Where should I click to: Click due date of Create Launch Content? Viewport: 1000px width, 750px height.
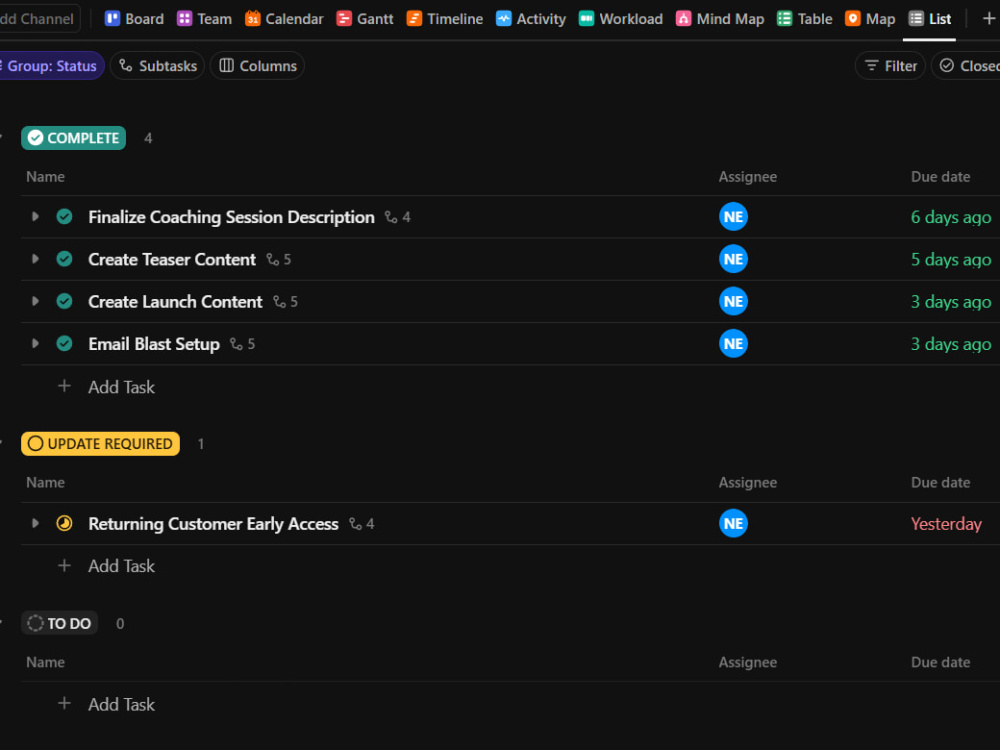(951, 302)
